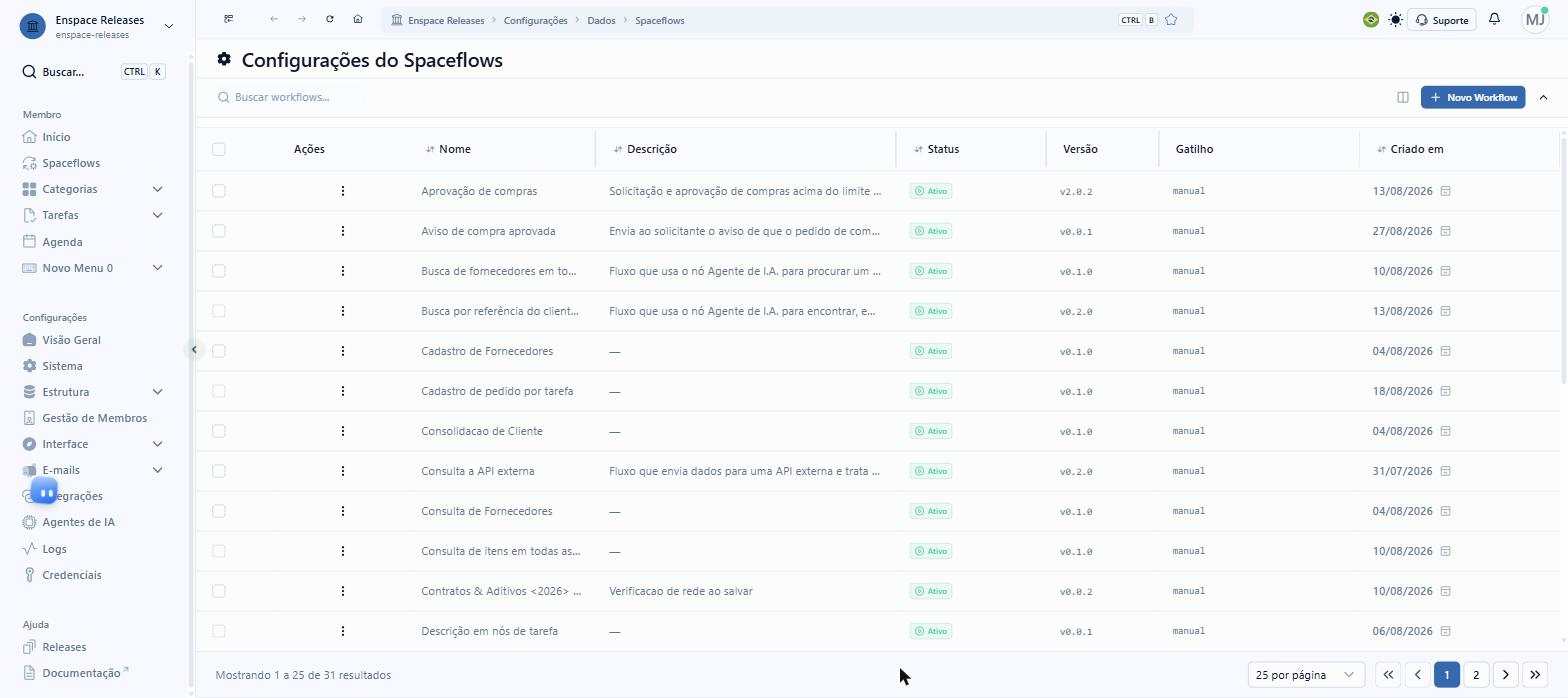Check the Contratos & Aditivos row
The height and width of the screenshot is (698, 1568).
[219, 591]
